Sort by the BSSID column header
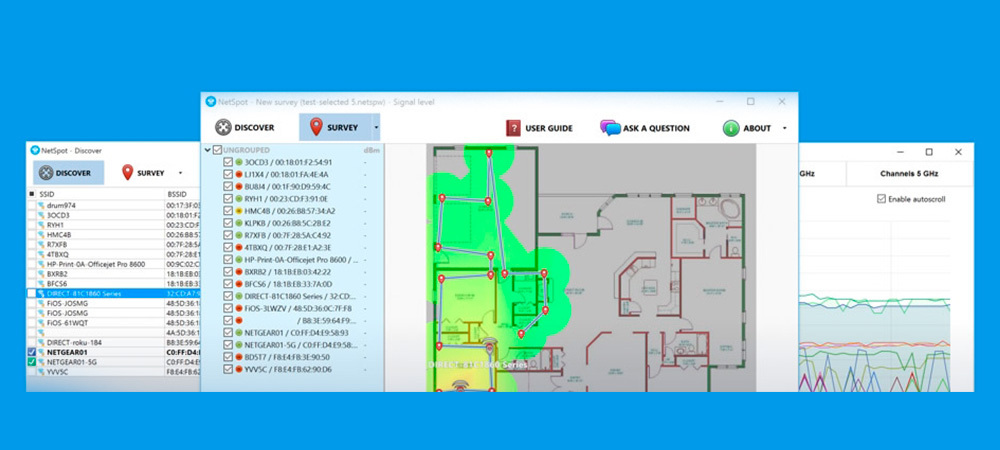The image size is (1000, 450). (x=177, y=193)
